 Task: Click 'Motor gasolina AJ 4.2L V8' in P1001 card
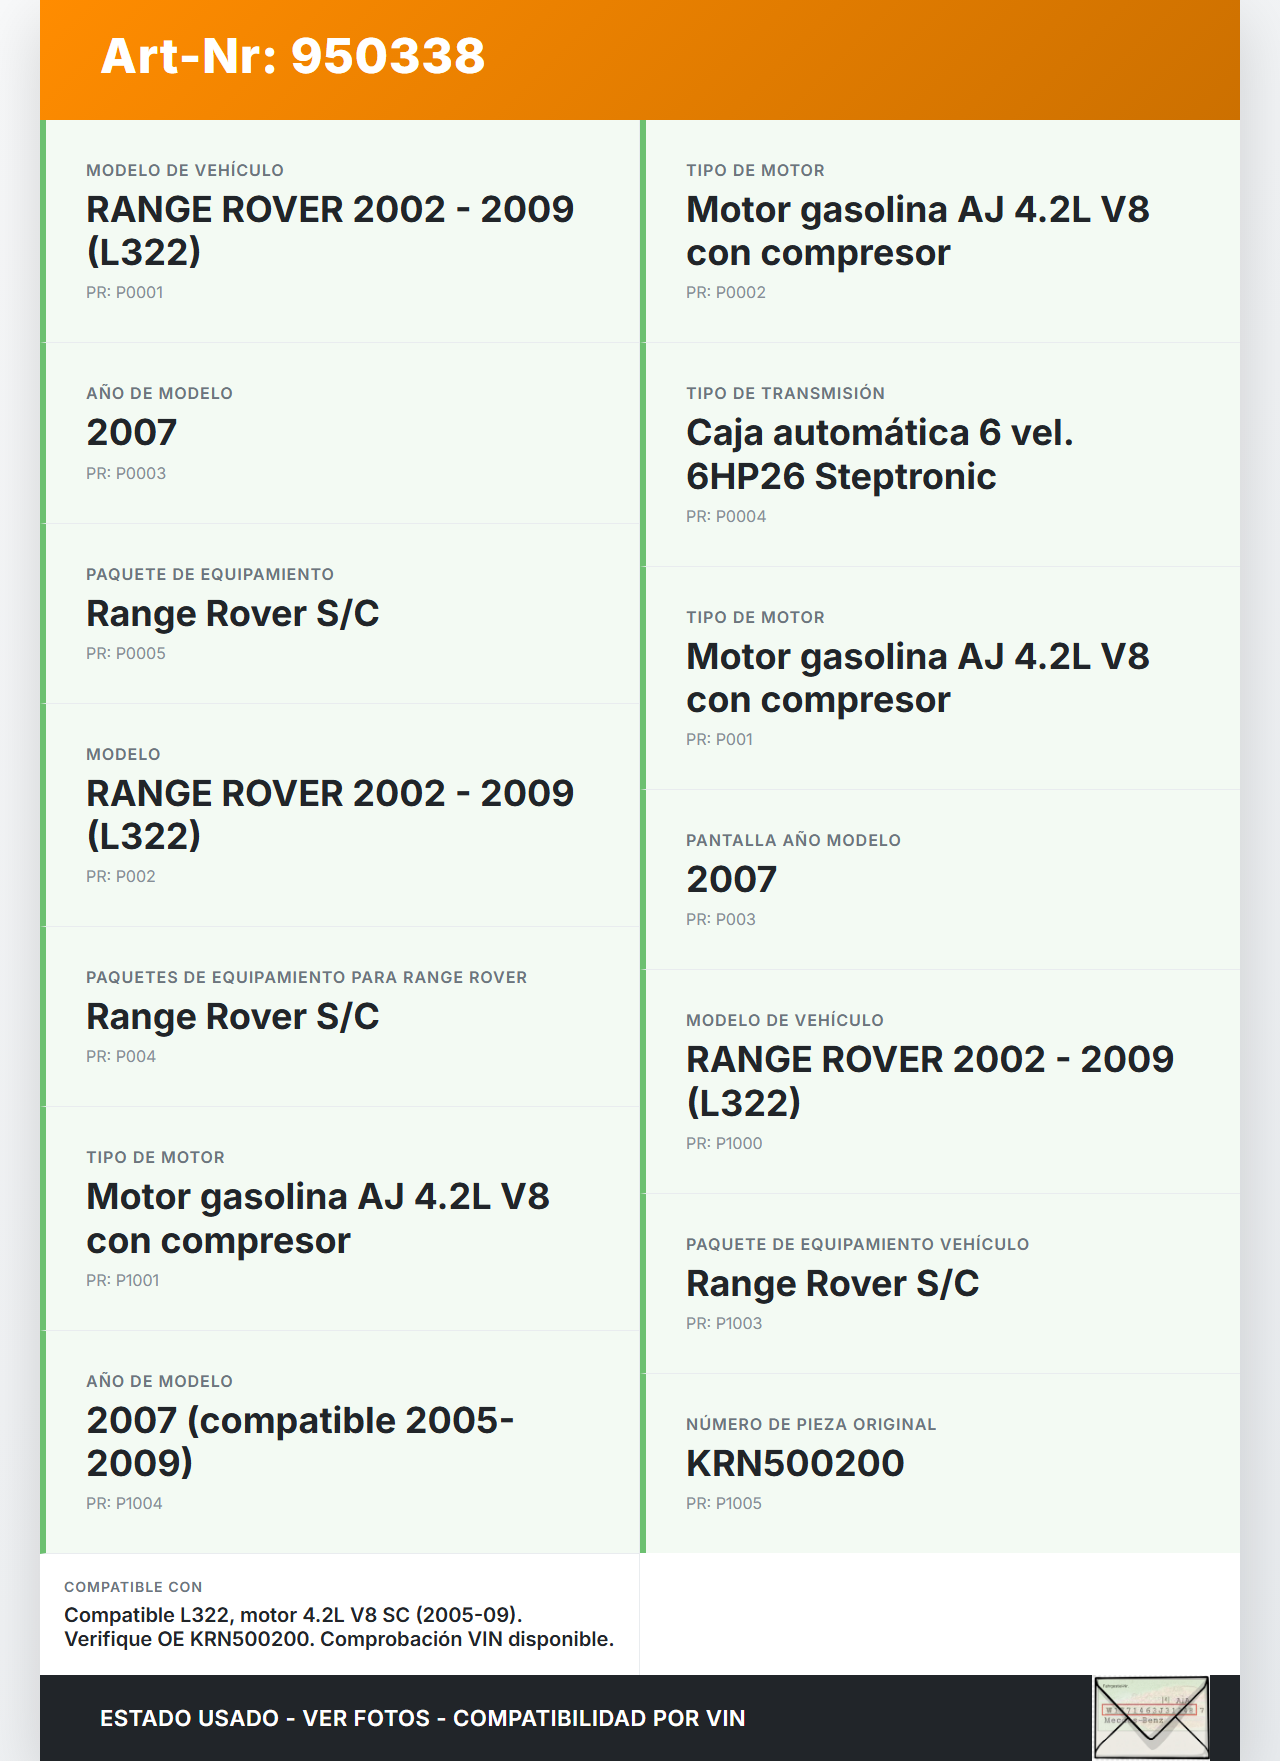(318, 1196)
